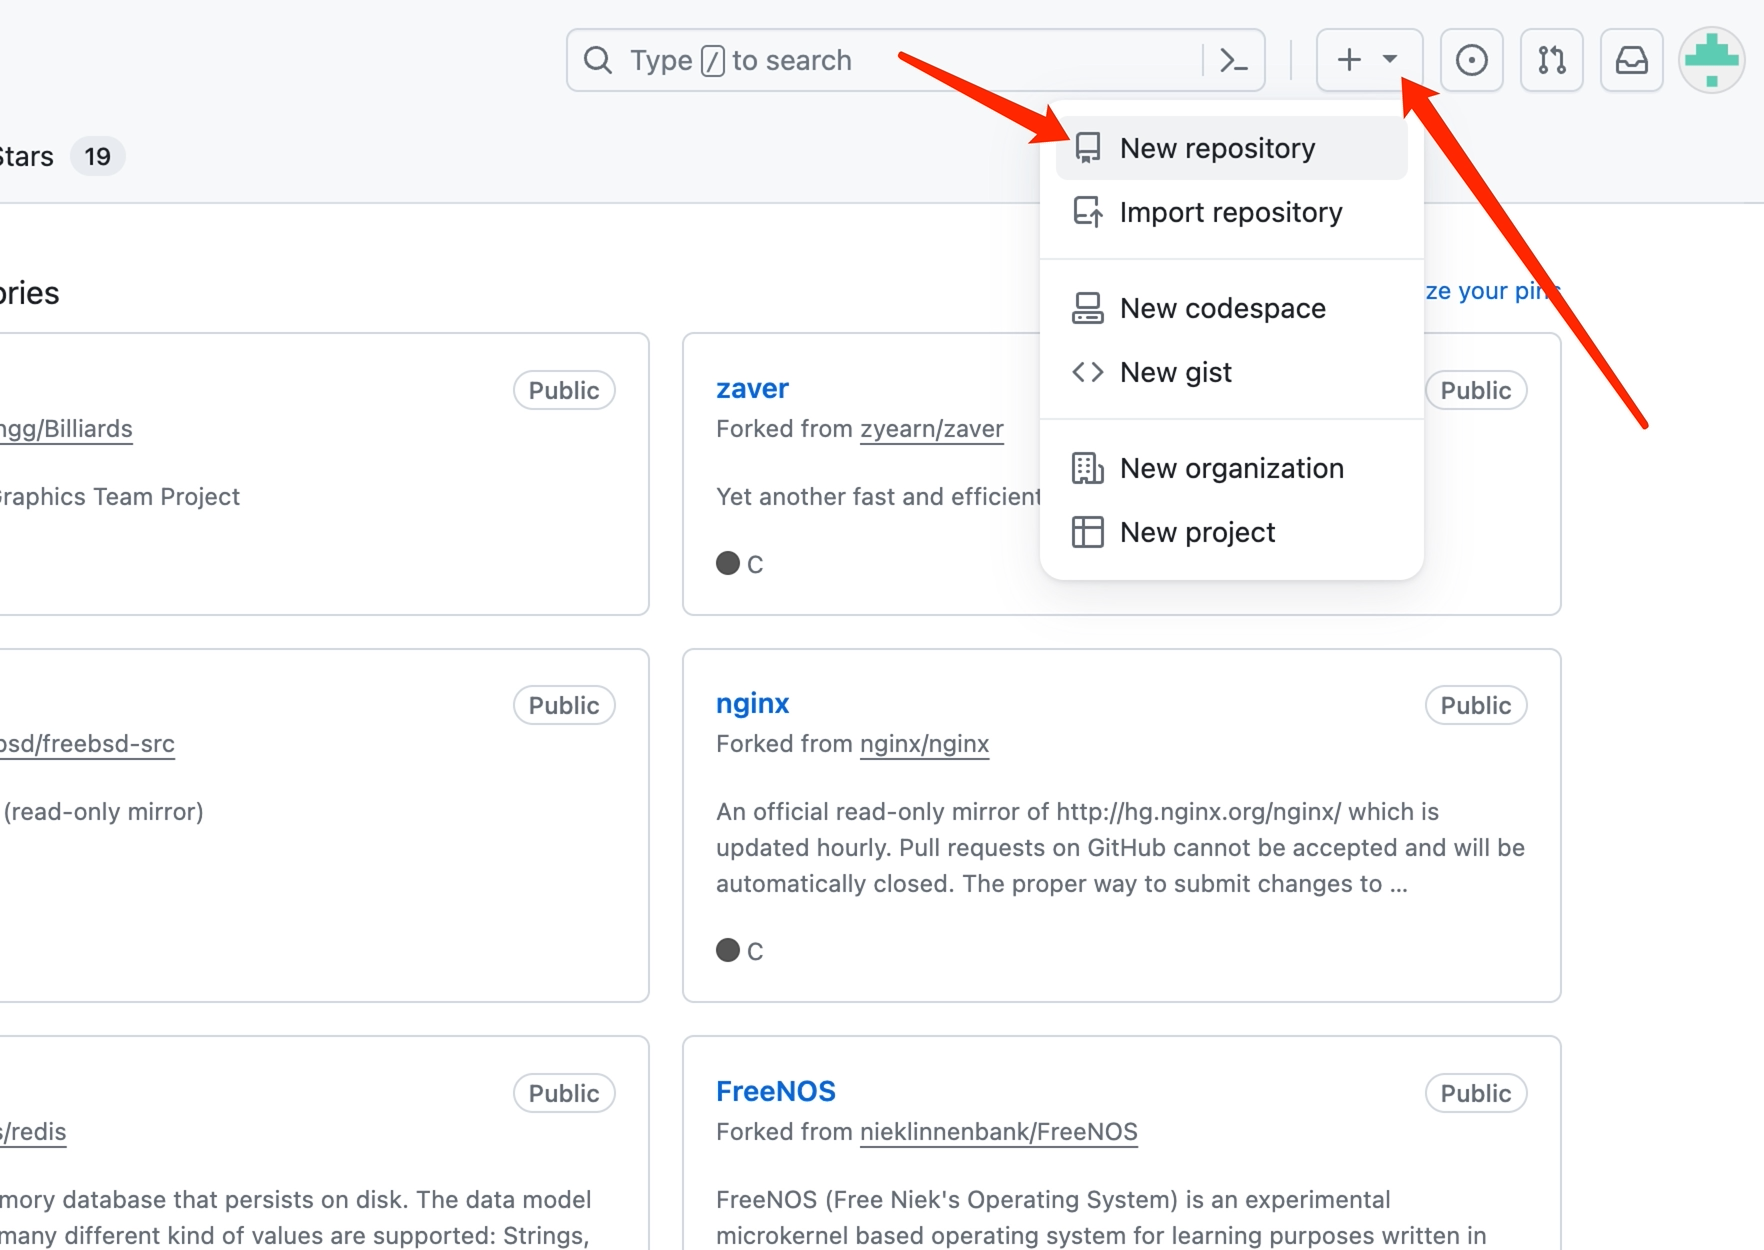This screenshot has width=1764, height=1250.
Task: Click the Public badge on nginx card
Action: tap(1476, 705)
